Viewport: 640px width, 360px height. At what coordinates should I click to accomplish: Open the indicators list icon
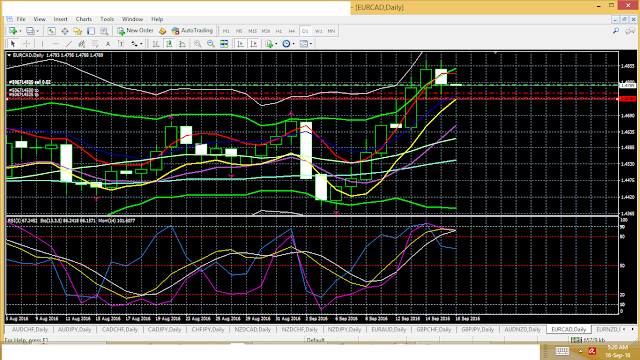[x=269, y=44]
